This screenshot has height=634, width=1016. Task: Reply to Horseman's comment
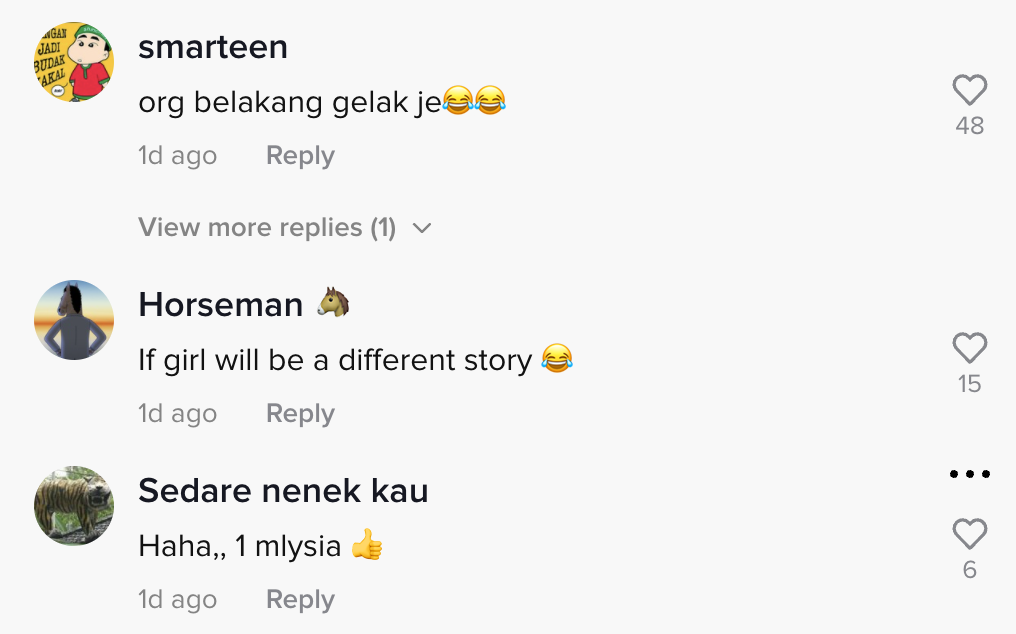click(300, 414)
